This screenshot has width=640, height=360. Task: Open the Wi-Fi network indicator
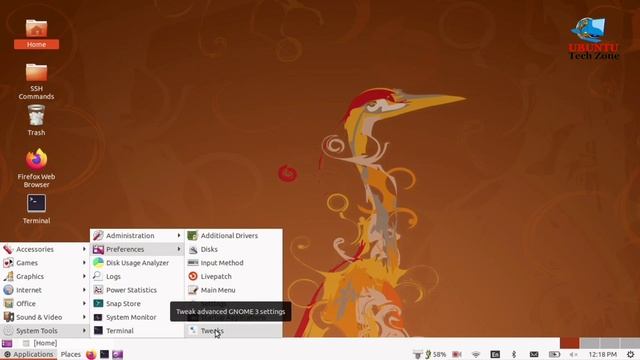coord(476,354)
